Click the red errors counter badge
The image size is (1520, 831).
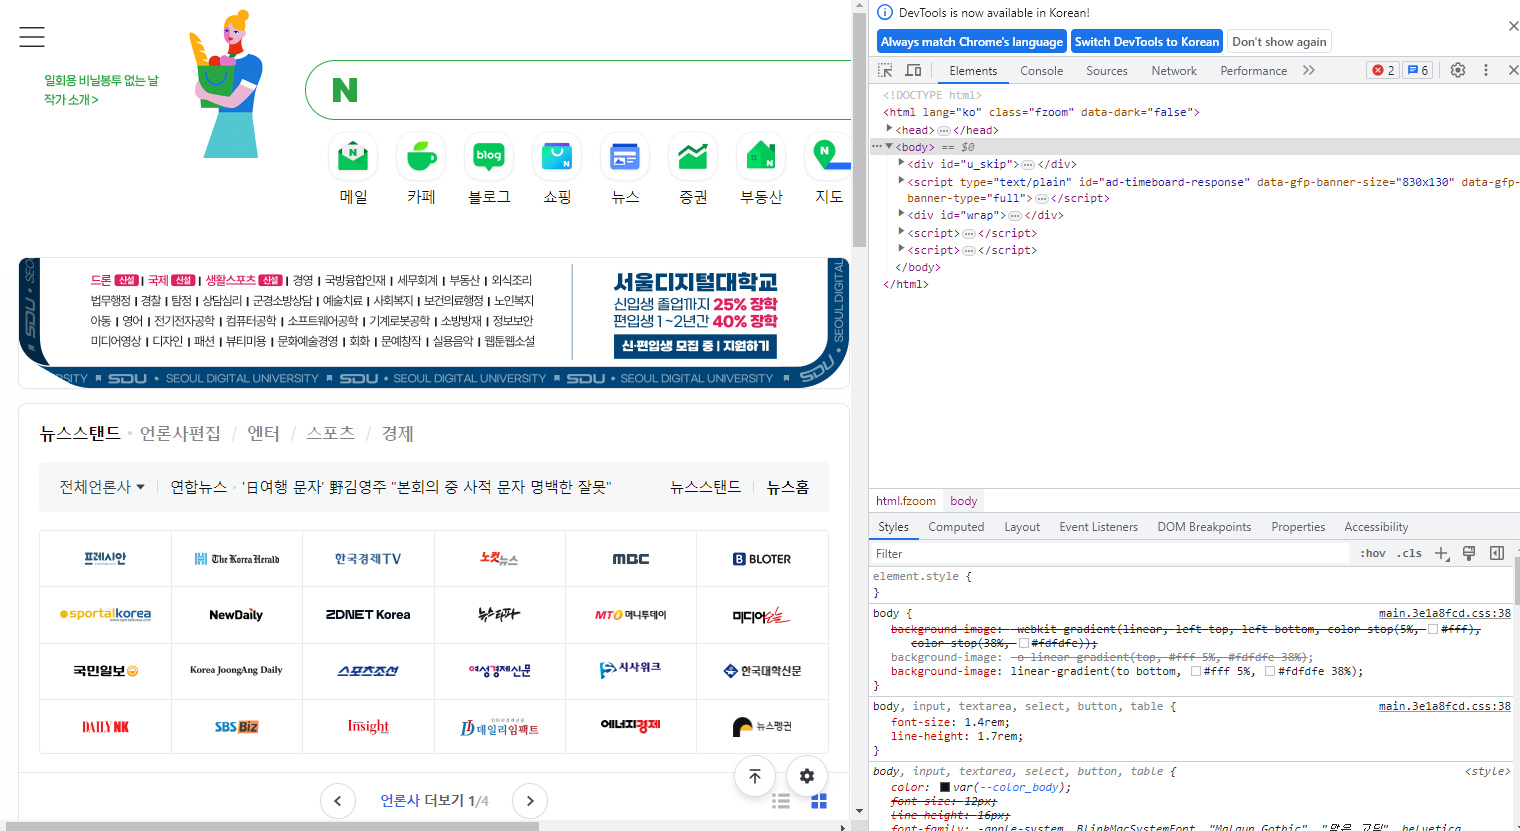[x=1383, y=70]
